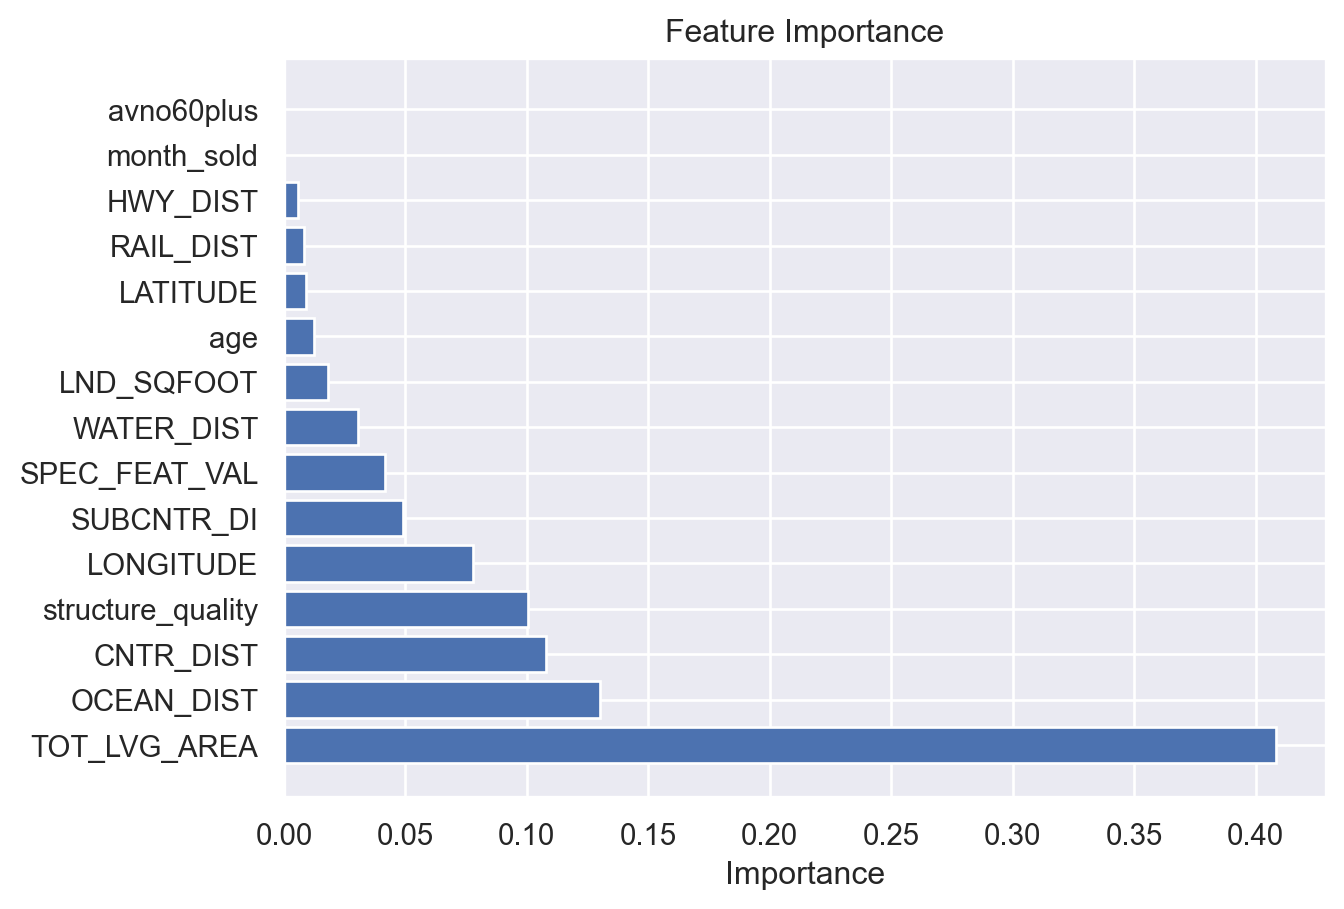1344x909 pixels.
Task: Select the age bar
Action: [x=300, y=338]
